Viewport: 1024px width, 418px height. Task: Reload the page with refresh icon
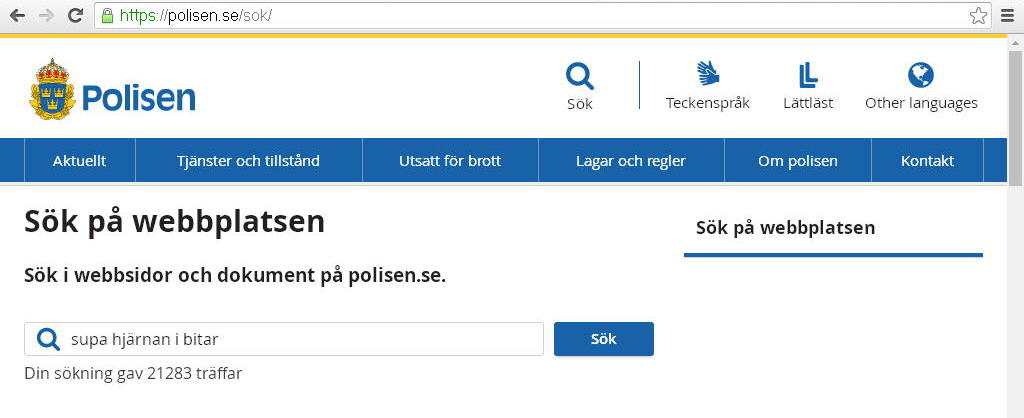76,16
